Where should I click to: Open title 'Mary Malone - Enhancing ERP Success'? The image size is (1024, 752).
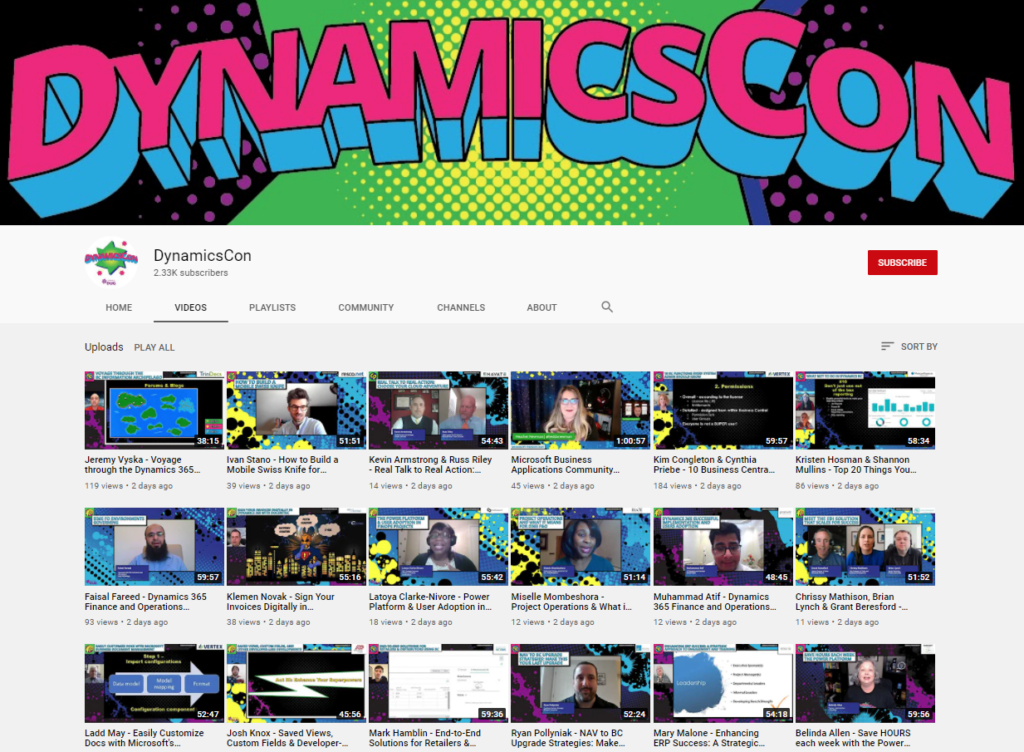(x=709, y=738)
